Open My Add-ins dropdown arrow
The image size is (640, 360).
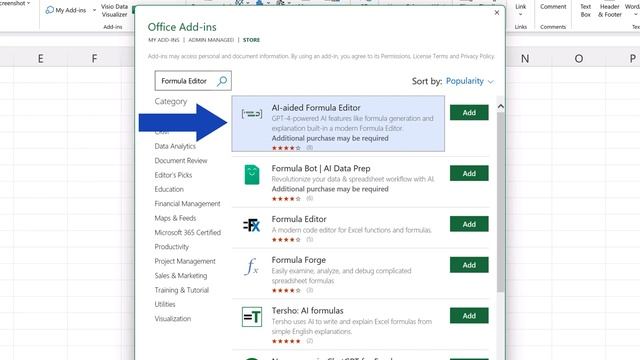(94, 10)
